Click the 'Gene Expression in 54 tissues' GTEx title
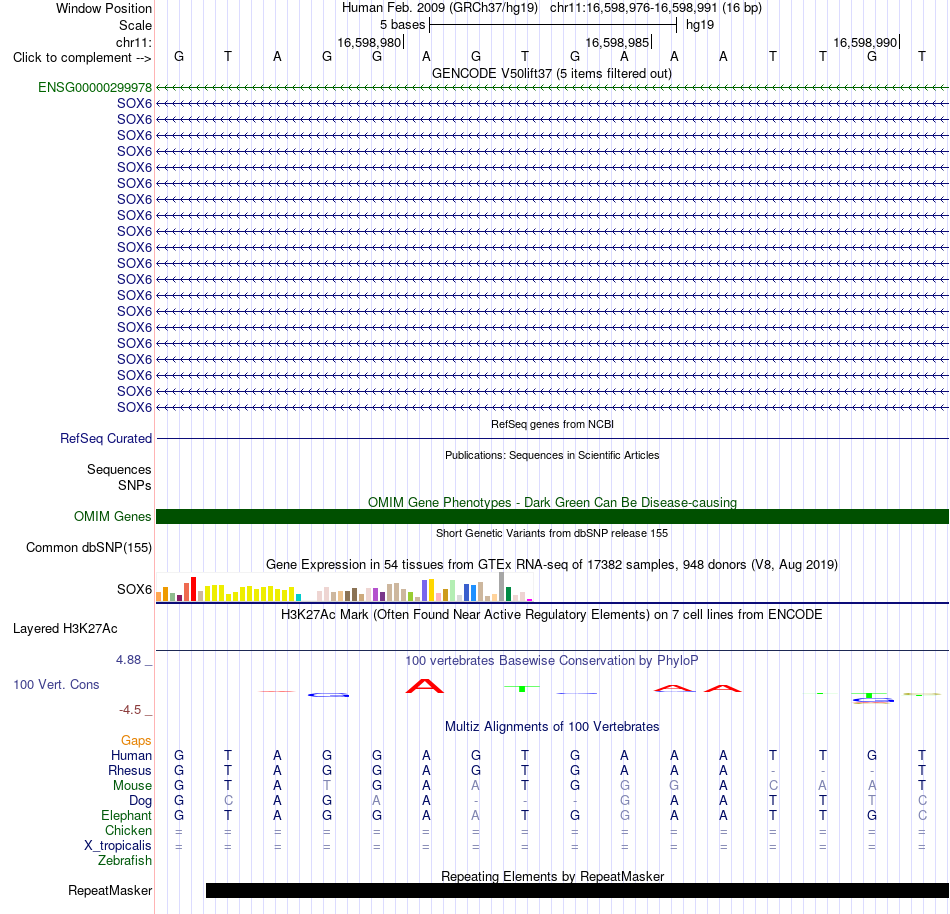Screen dimensions: 950x914 (x=552, y=565)
